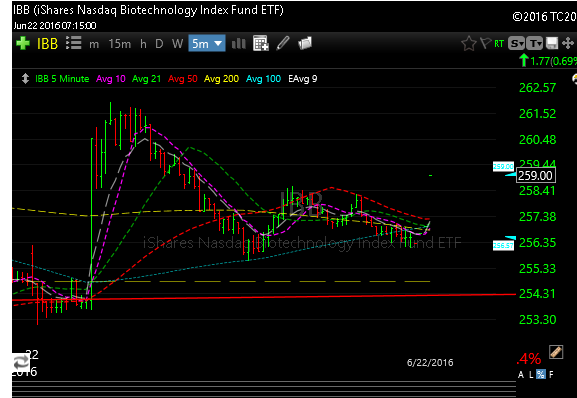The height and width of the screenshot is (398, 577).
Task: Open the chart style bars icon
Action: coord(239,44)
